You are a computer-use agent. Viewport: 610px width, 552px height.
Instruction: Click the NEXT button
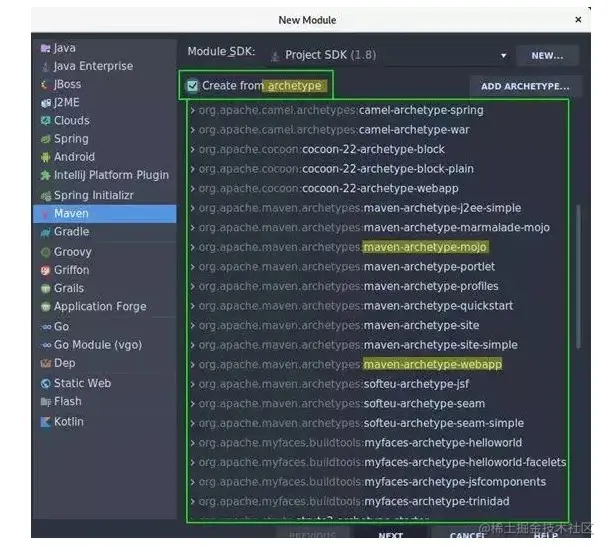point(390,535)
